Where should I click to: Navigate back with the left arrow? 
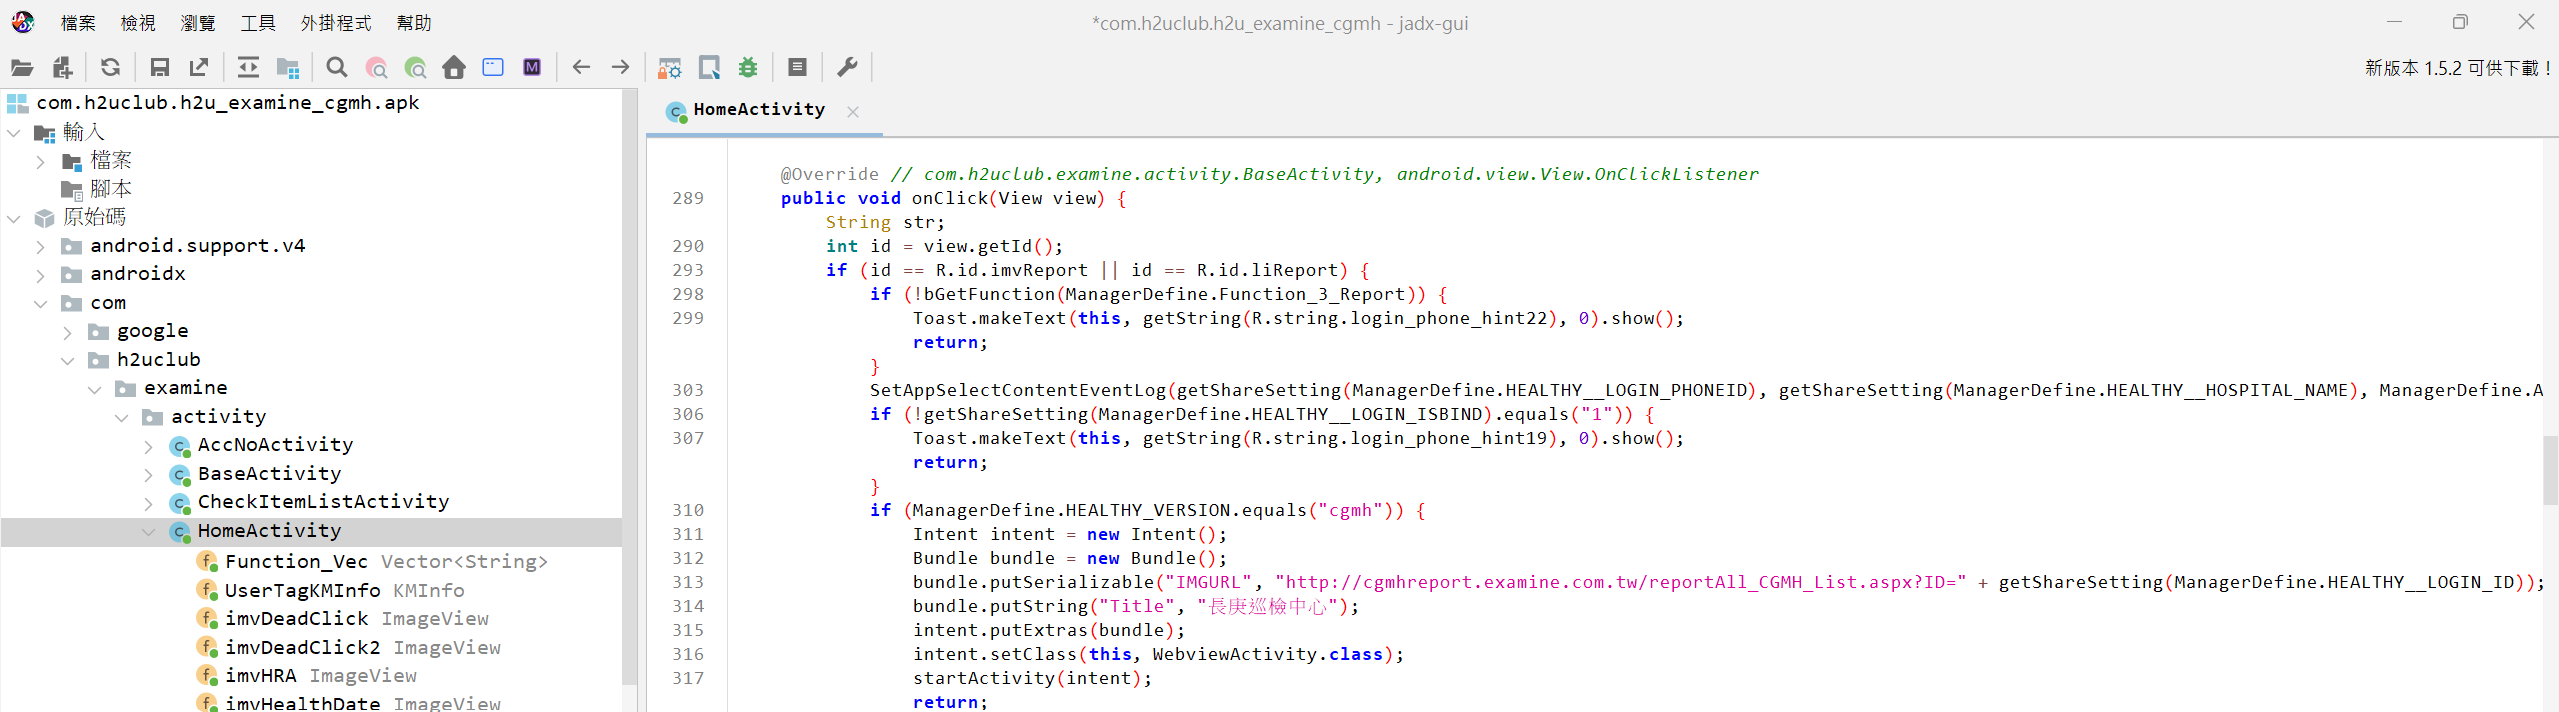point(581,68)
